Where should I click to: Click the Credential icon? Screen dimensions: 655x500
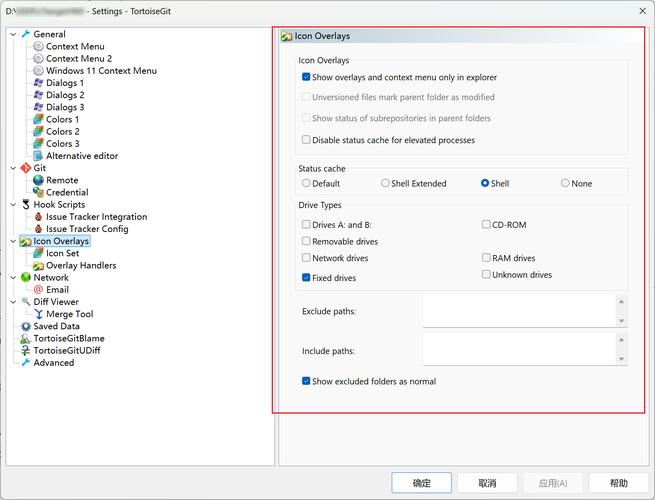(38, 192)
